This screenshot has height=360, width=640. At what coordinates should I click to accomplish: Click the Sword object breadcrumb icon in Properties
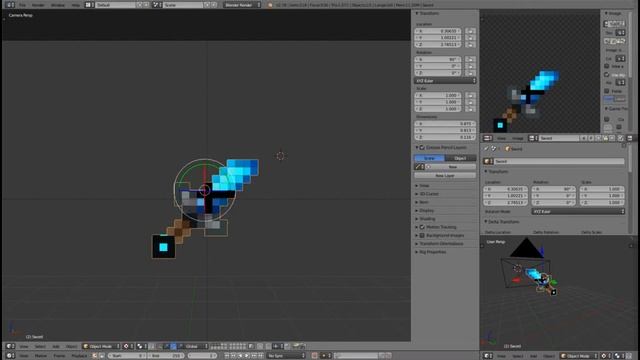tap(507, 149)
